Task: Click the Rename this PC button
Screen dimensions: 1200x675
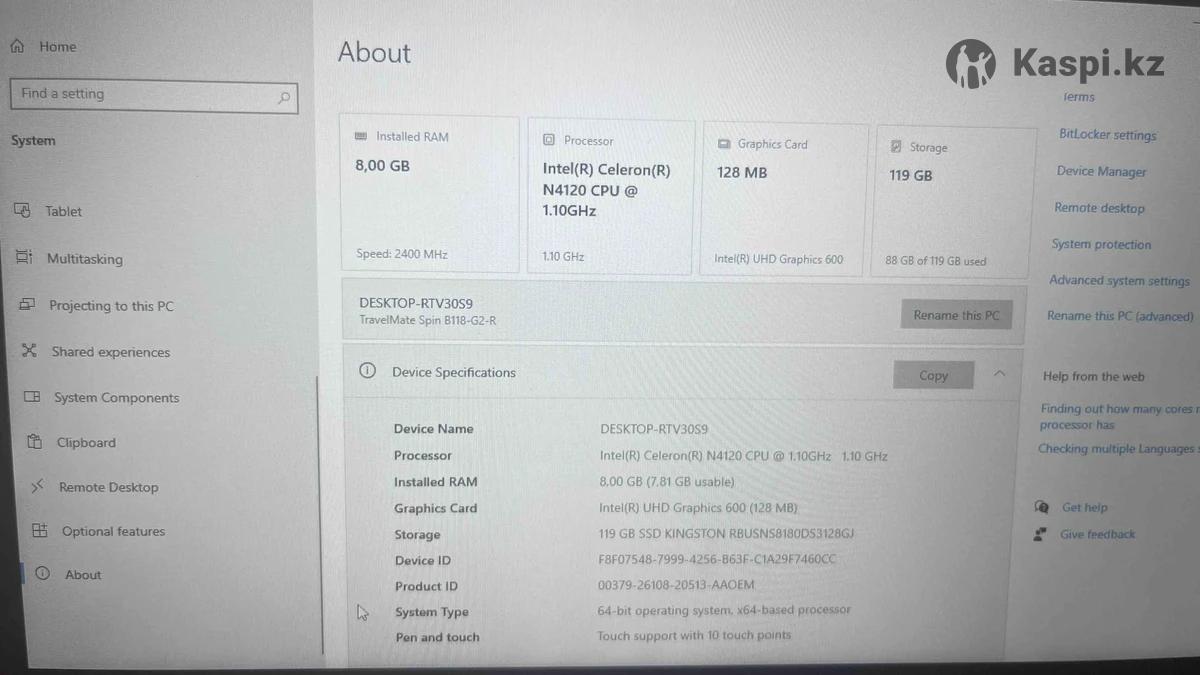Action: pos(956,315)
